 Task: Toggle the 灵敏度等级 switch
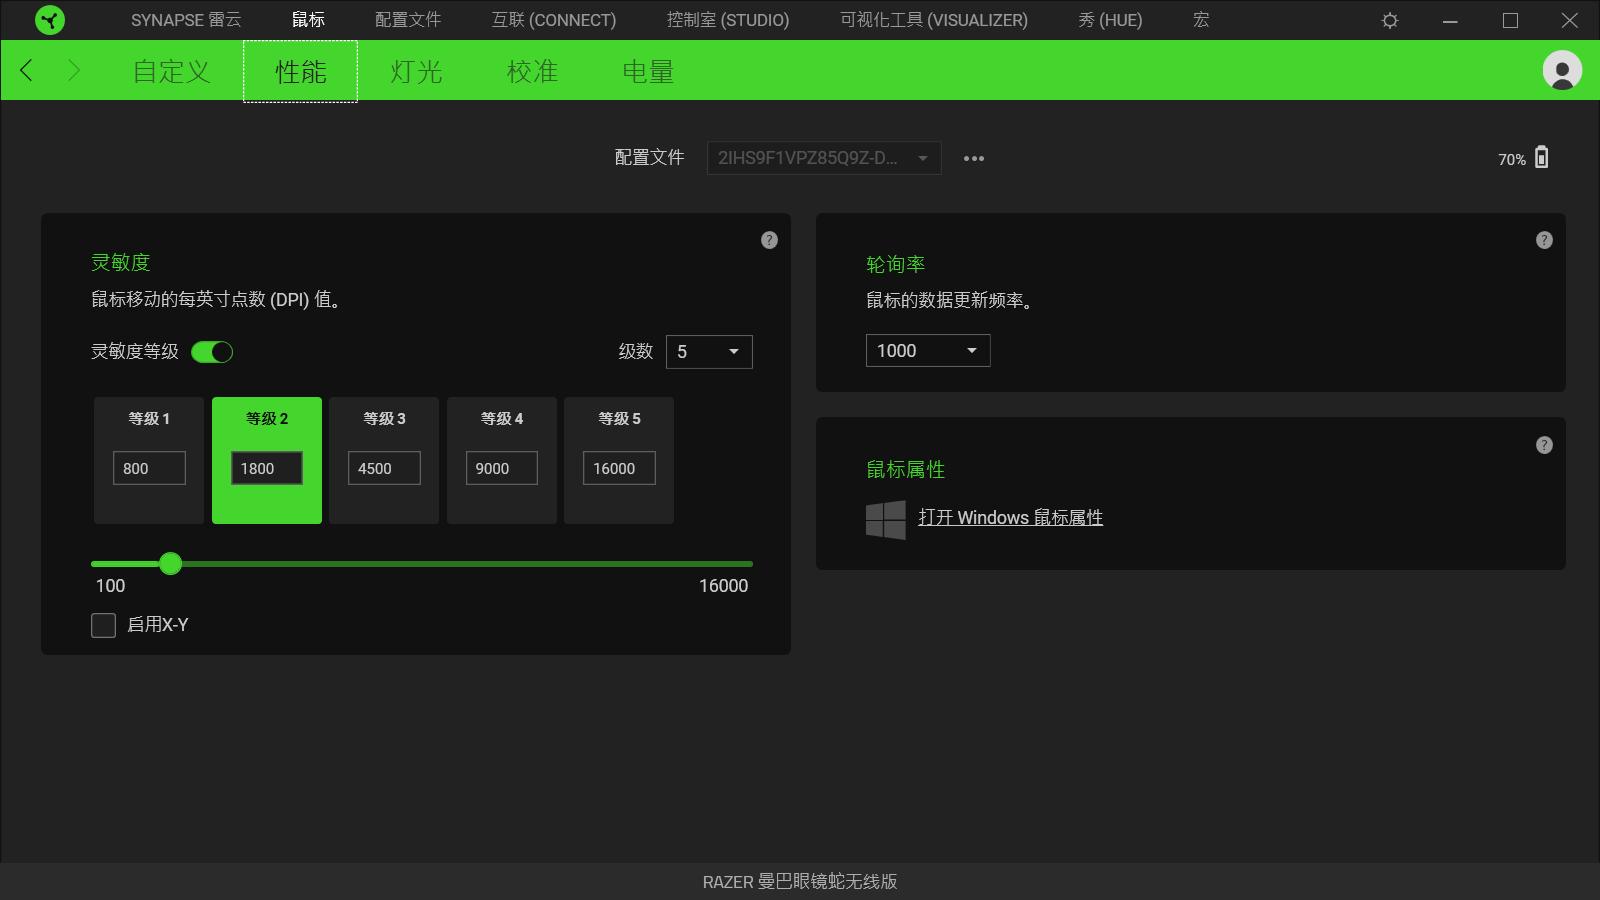click(x=212, y=352)
